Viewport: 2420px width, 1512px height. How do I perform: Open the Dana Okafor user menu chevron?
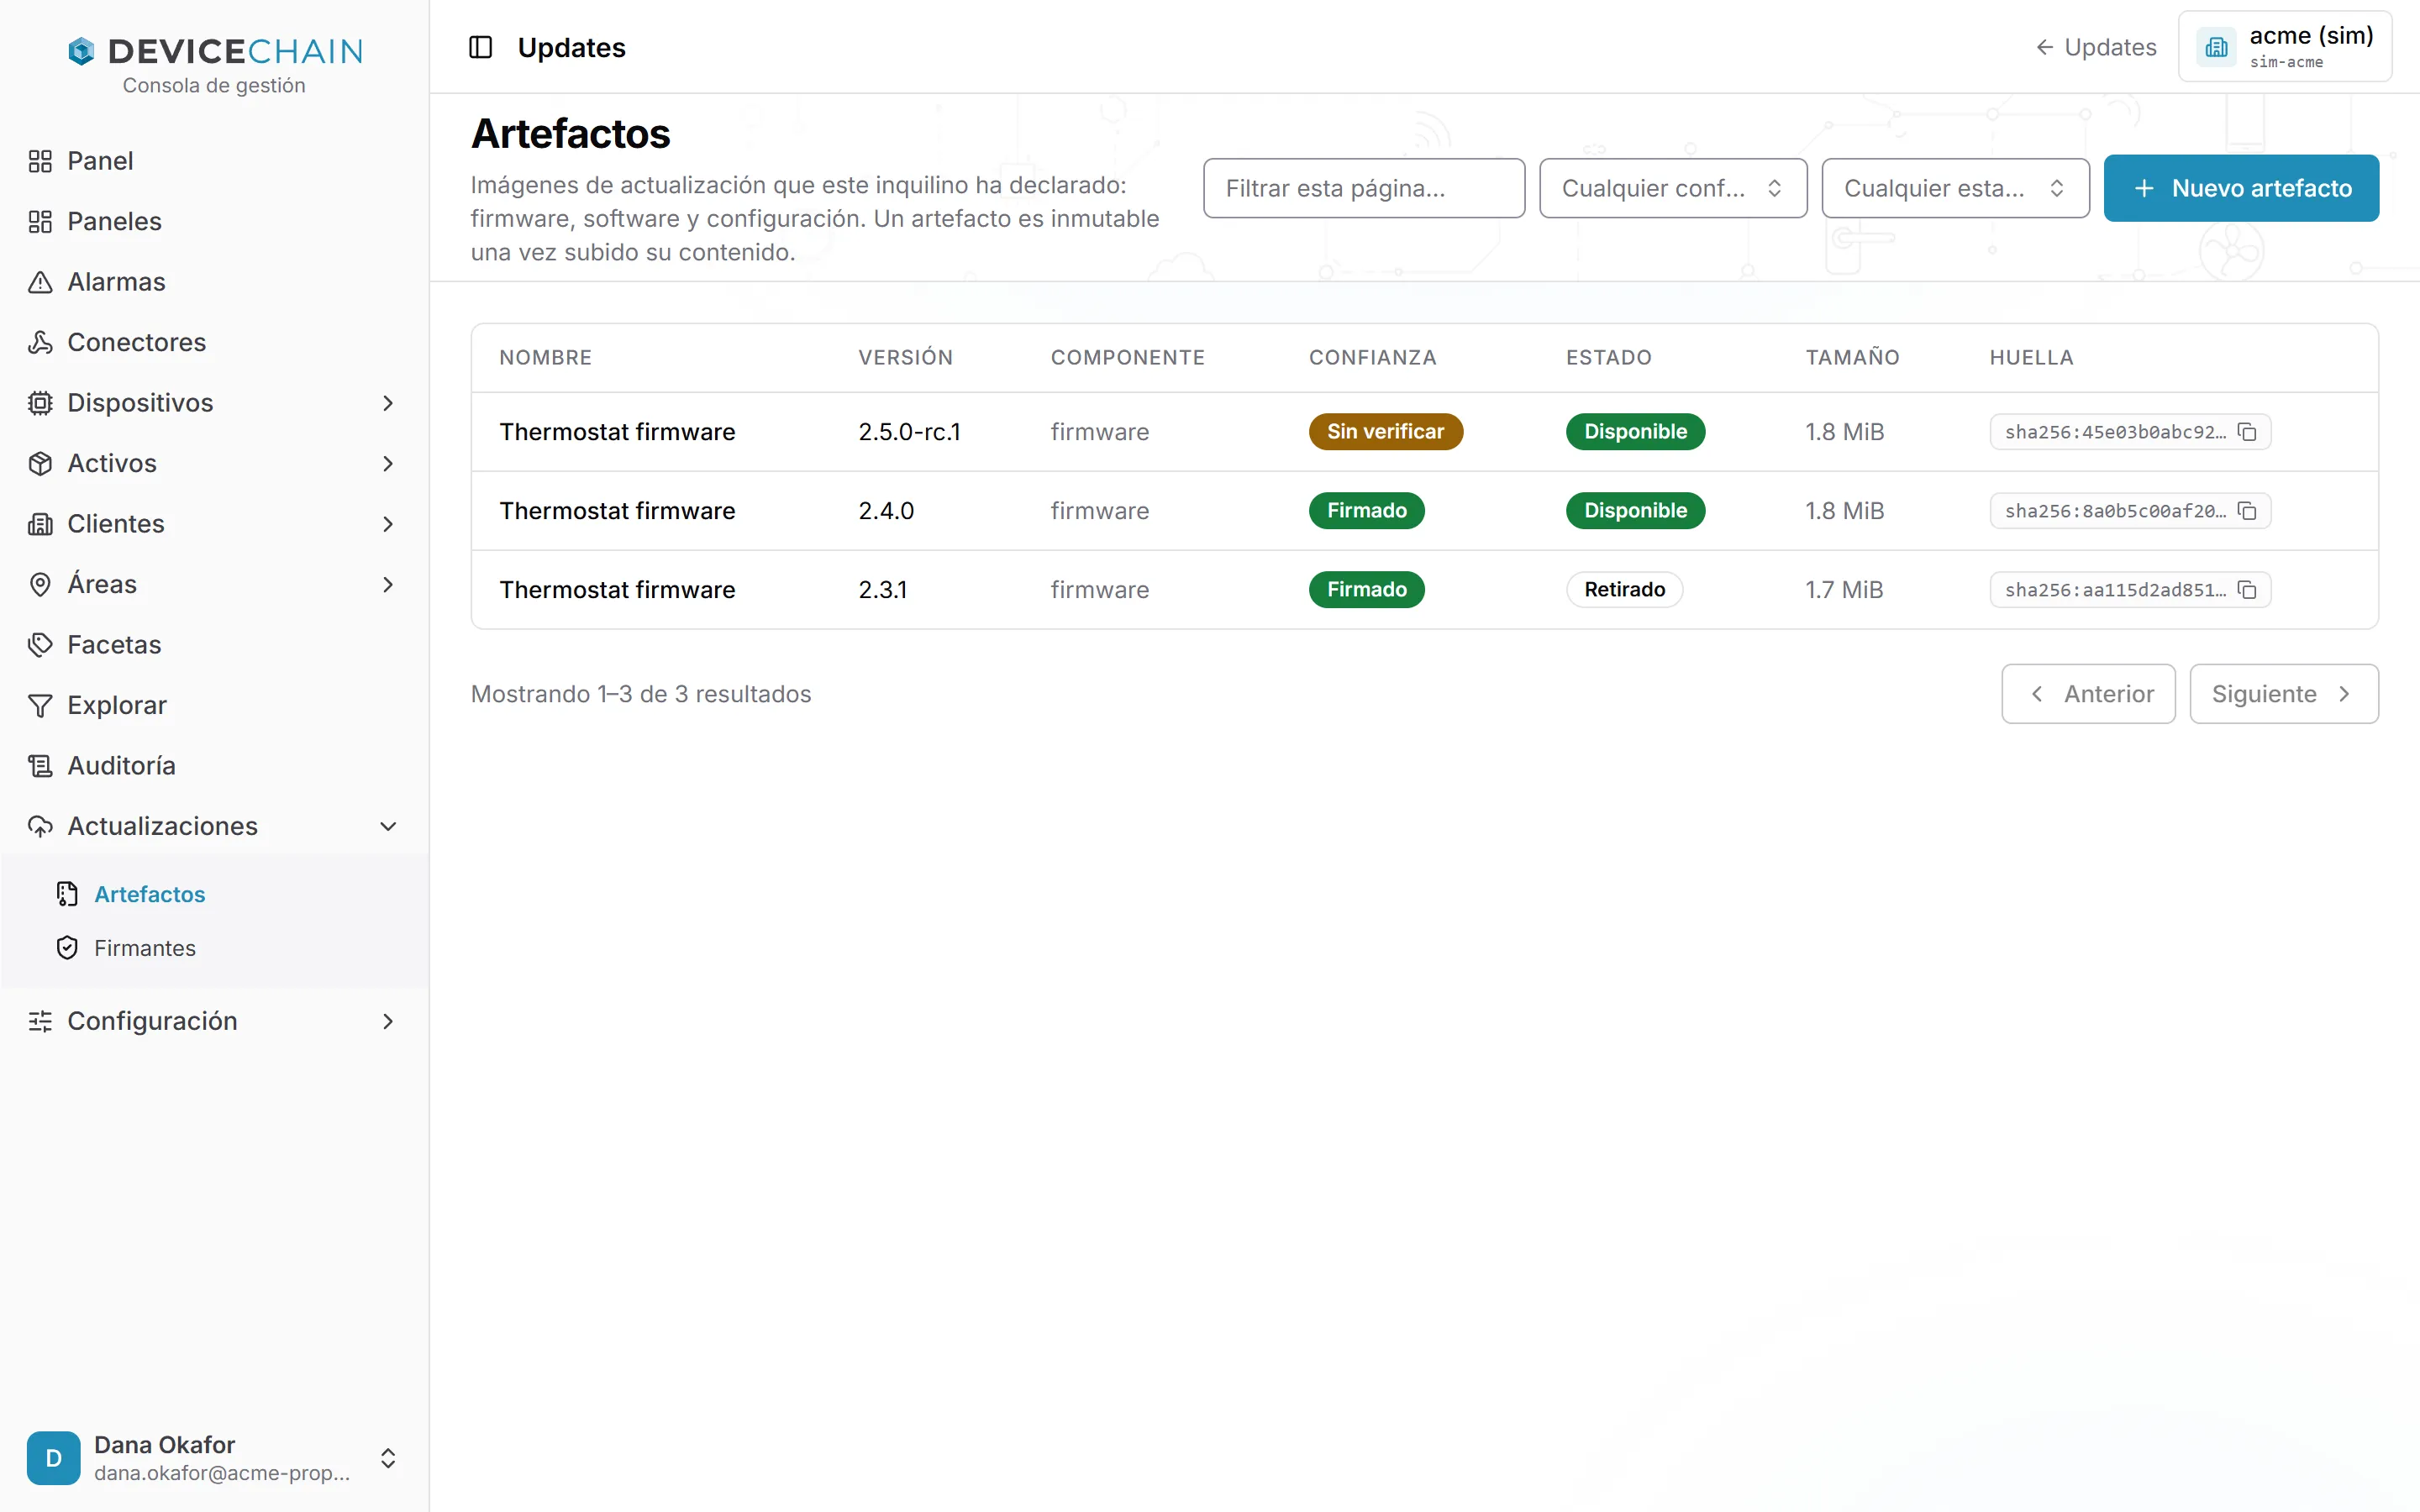coord(388,1458)
